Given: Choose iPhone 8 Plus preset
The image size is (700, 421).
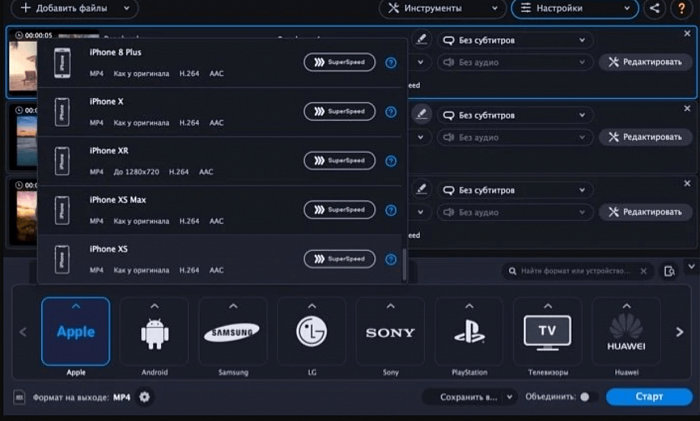Looking at the screenshot, I should (222, 63).
